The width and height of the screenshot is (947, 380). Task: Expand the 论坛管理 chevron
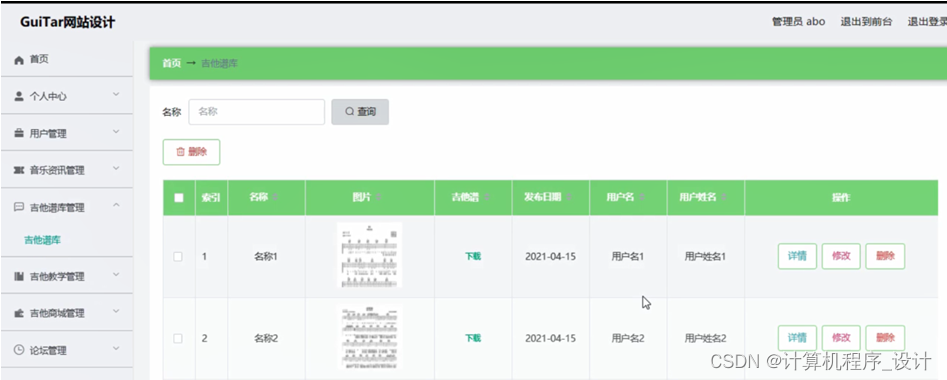[117, 349]
